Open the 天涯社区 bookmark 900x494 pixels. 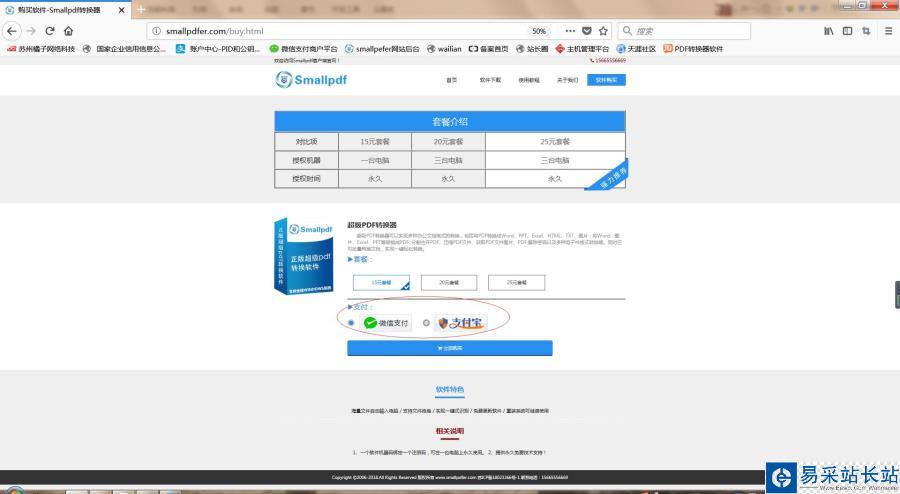(636, 49)
